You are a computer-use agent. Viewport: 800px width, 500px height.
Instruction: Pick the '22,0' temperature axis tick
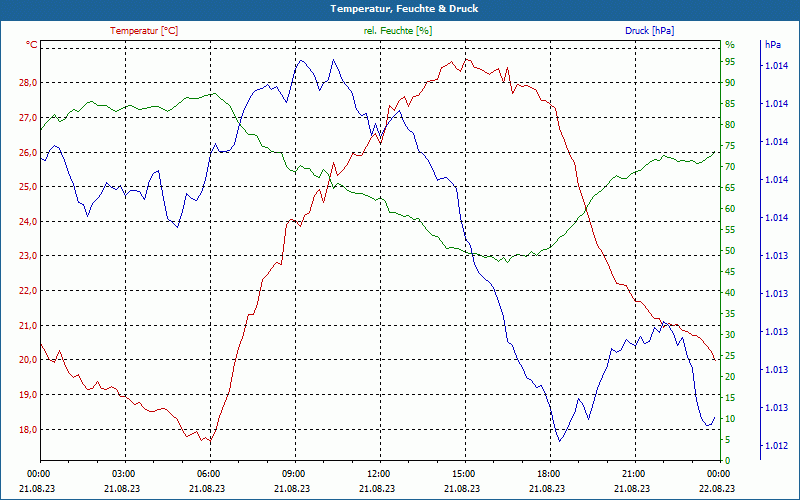tap(28, 290)
